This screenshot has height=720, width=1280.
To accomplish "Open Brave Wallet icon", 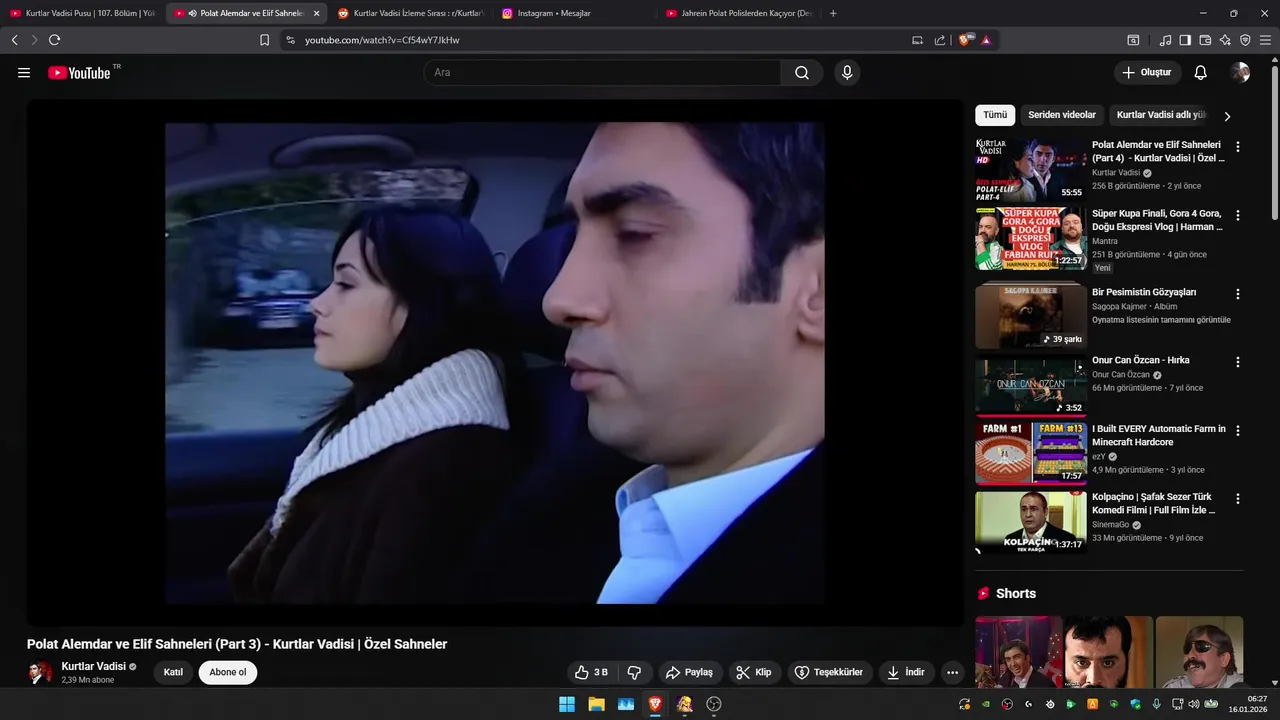I will pos(1205,40).
